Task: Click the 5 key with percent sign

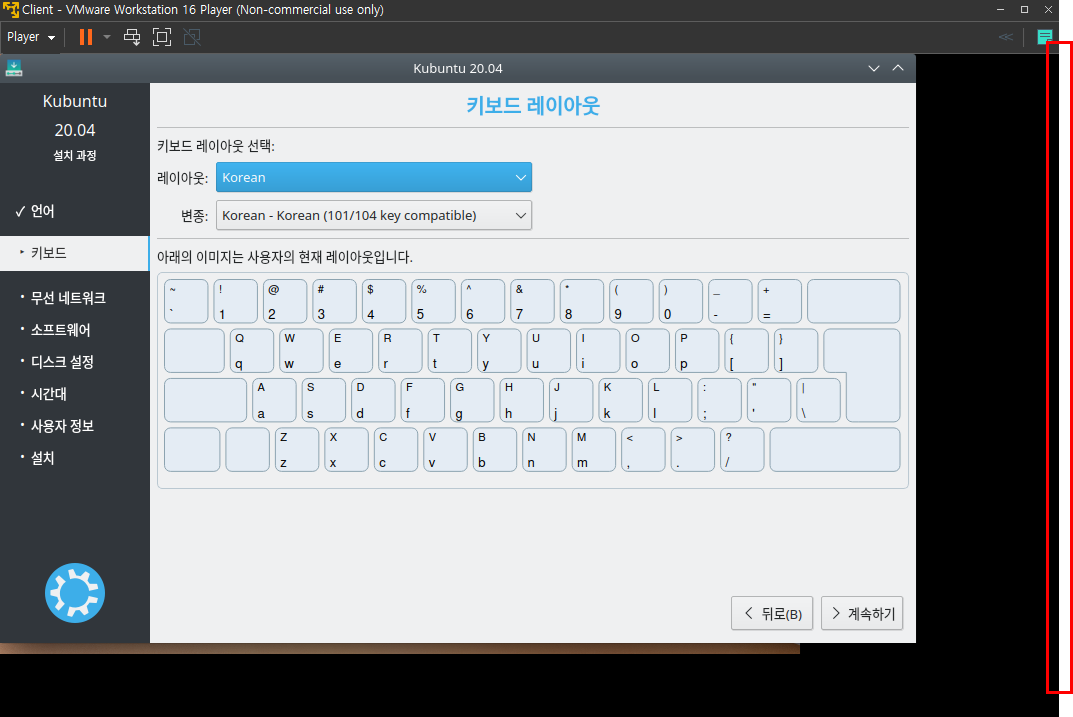Action: (x=433, y=301)
